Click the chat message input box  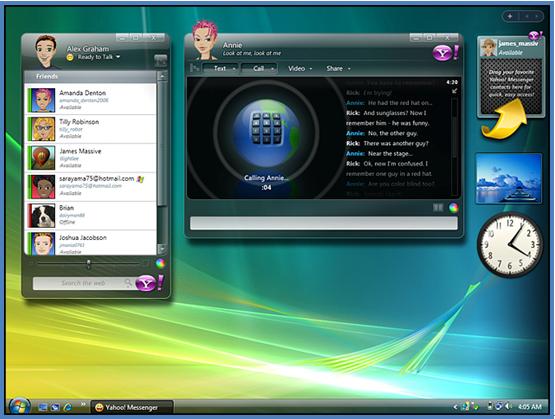(x=324, y=223)
